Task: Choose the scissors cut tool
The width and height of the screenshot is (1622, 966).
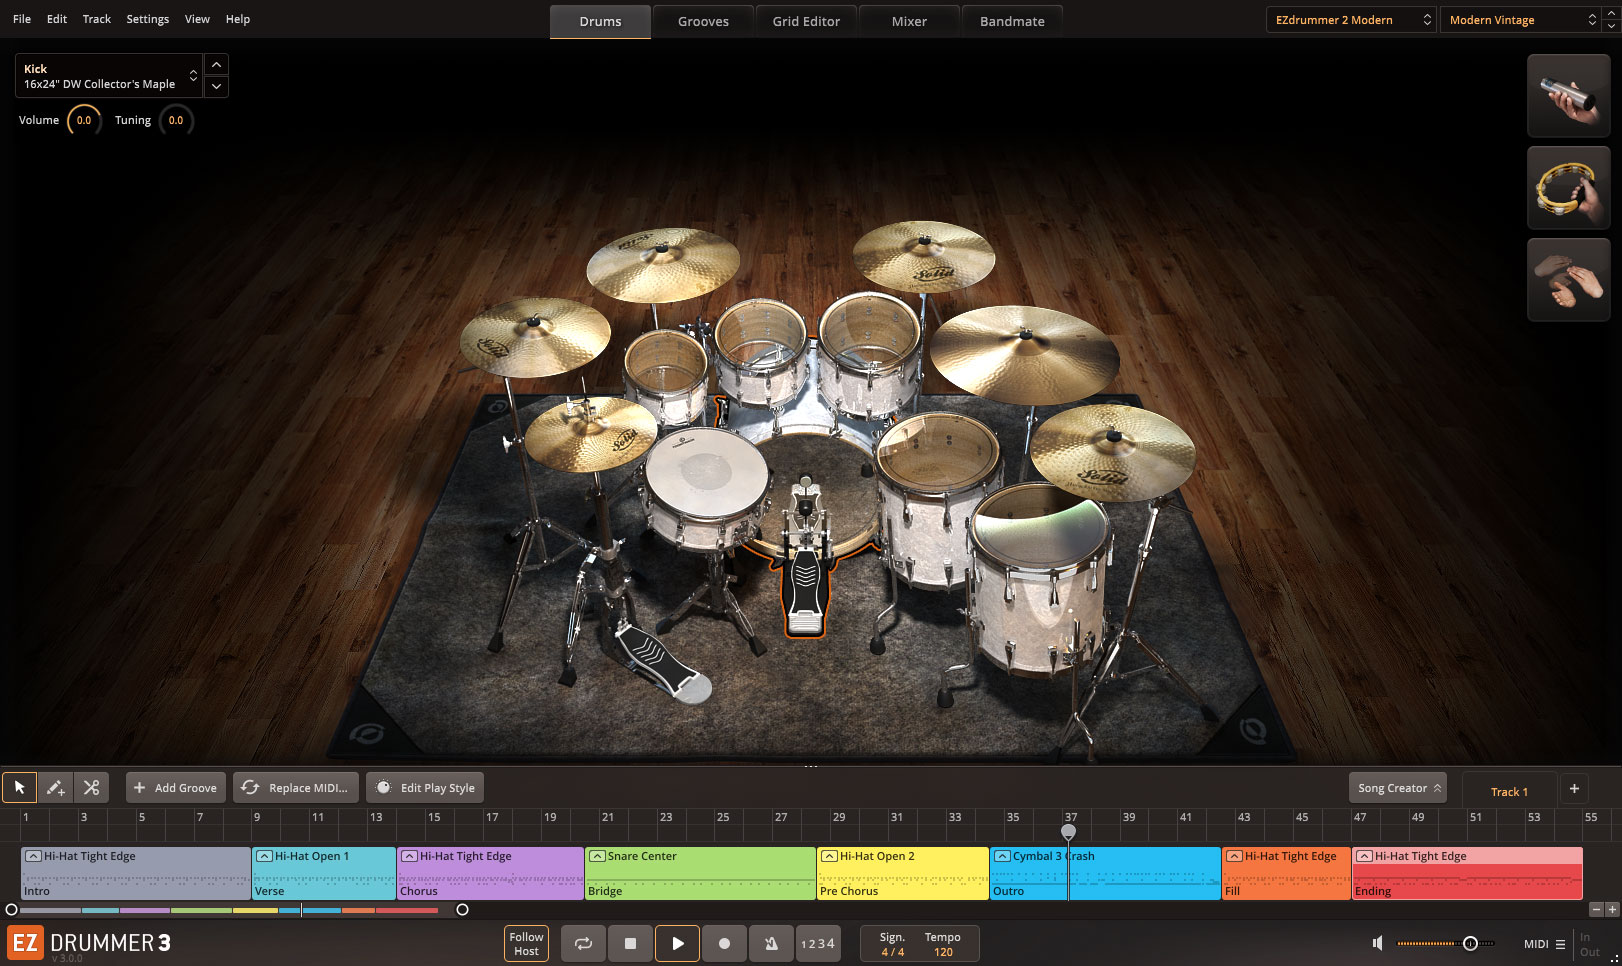Action: click(91, 787)
